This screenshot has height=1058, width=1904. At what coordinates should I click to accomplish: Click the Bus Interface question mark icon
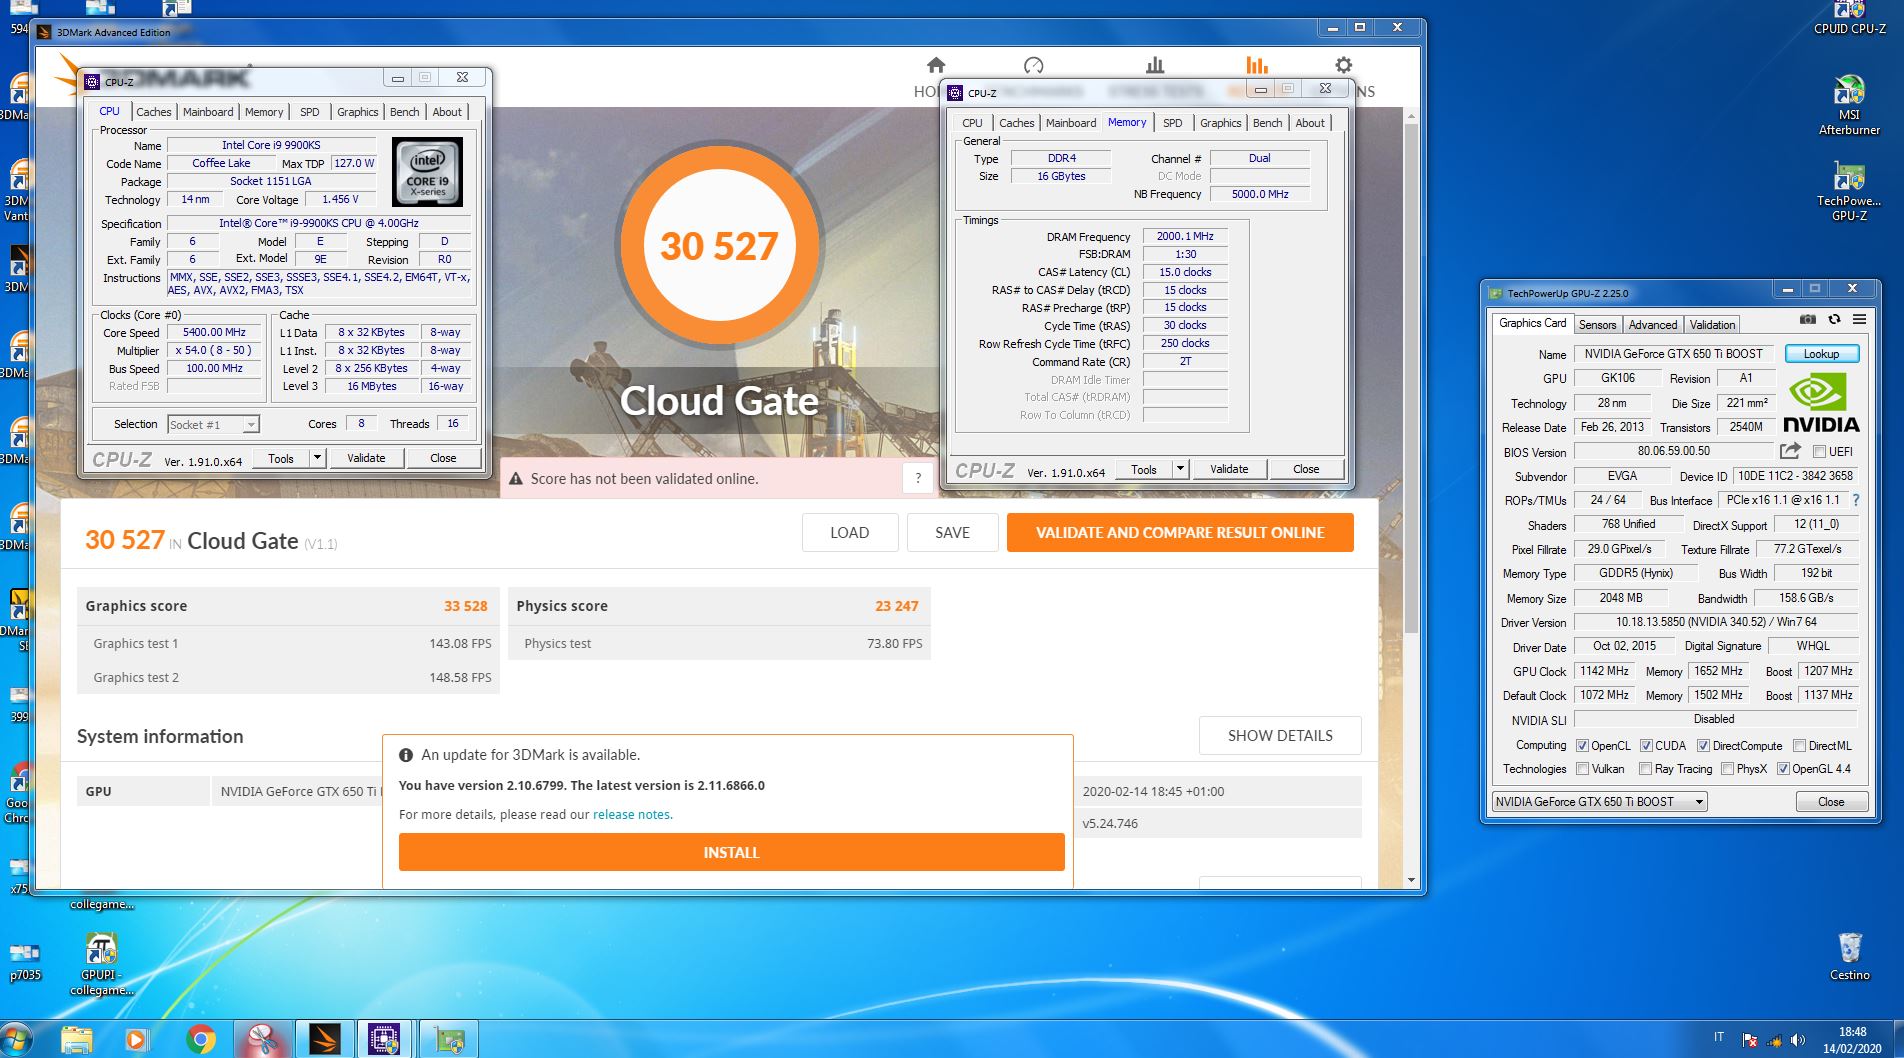click(1856, 500)
